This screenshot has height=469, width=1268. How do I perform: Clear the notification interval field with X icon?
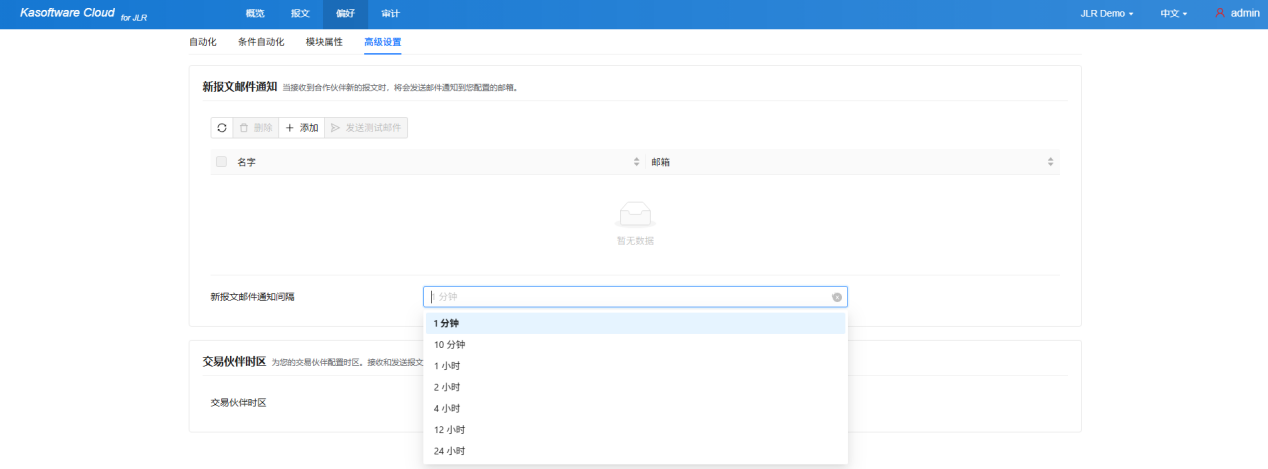(x=837, y=297)
